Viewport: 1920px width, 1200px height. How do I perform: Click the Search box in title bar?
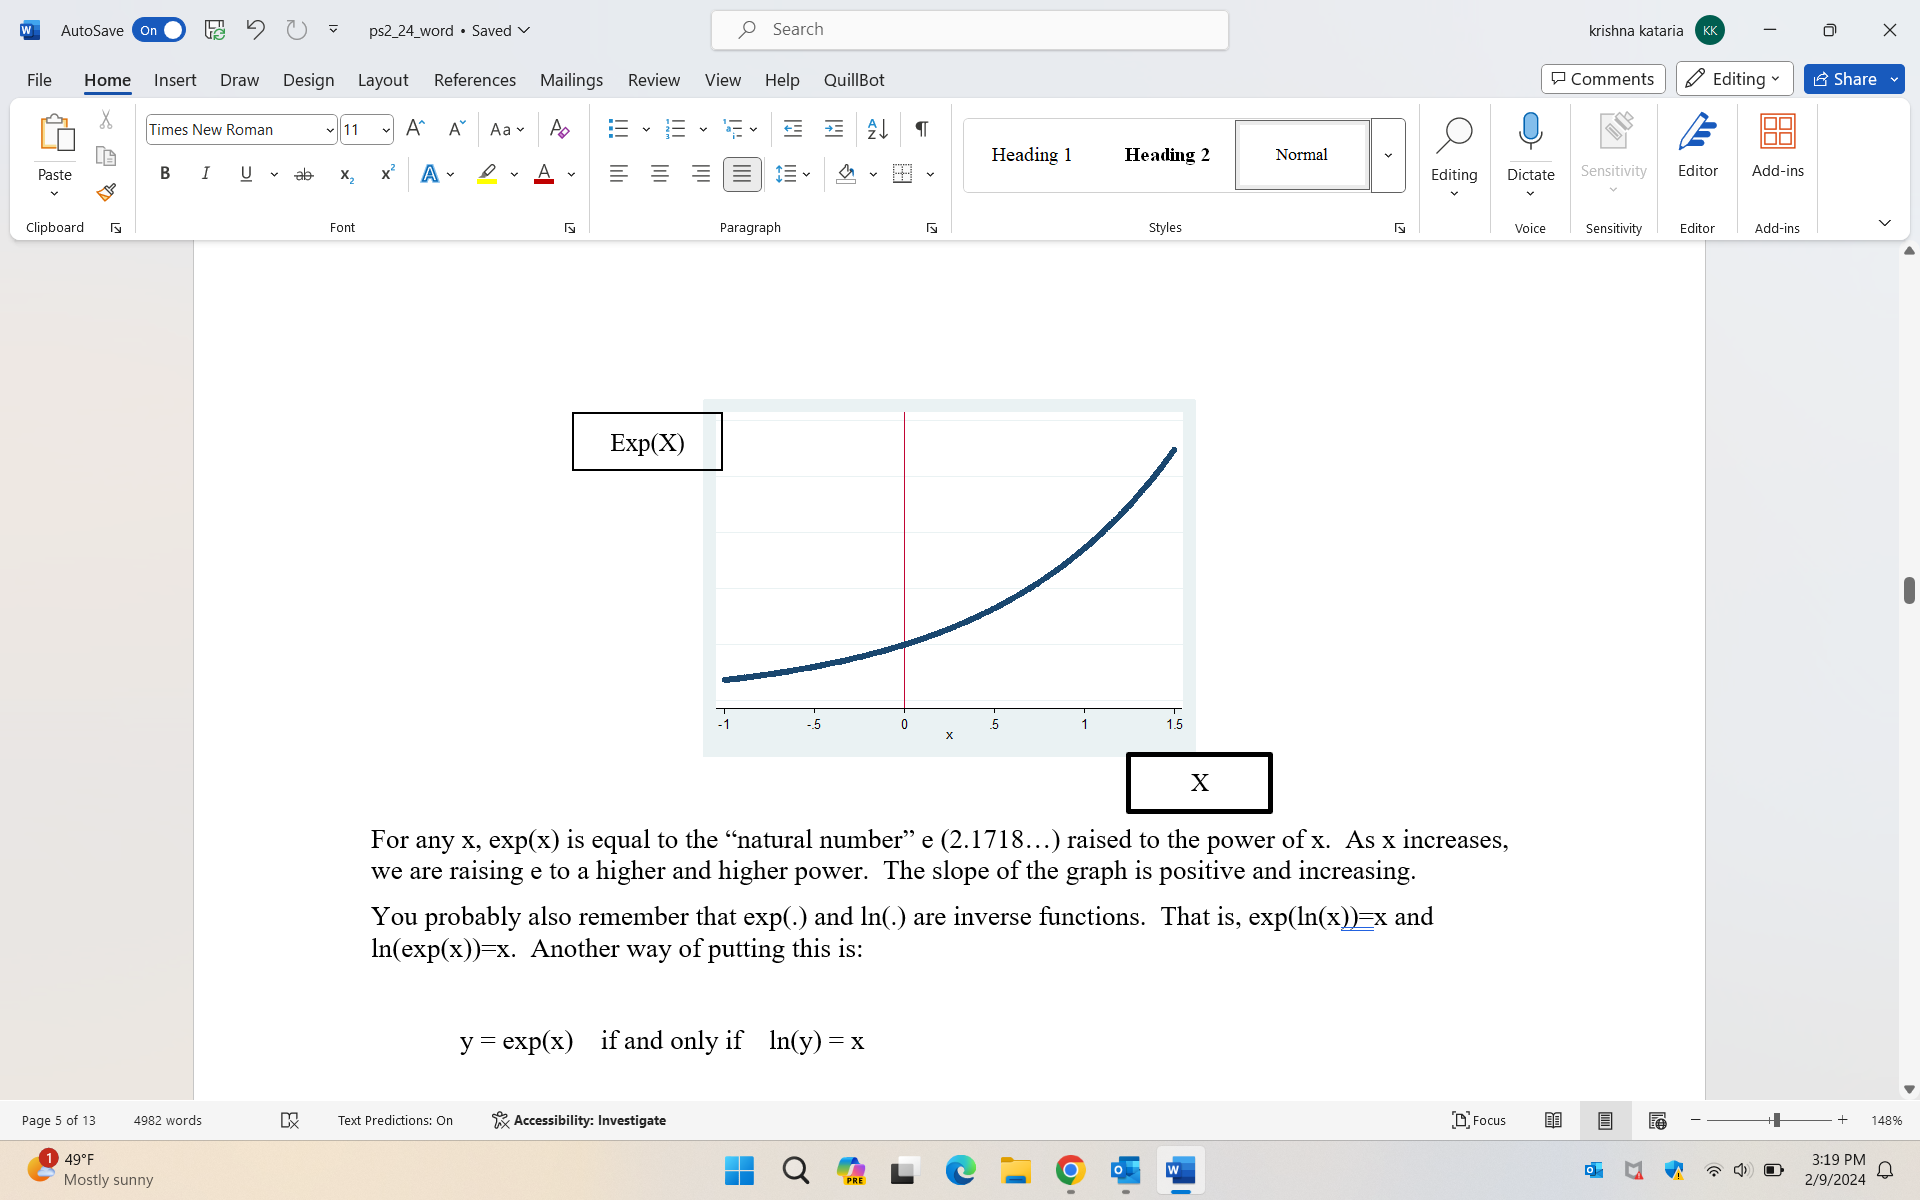coord(970,30)
